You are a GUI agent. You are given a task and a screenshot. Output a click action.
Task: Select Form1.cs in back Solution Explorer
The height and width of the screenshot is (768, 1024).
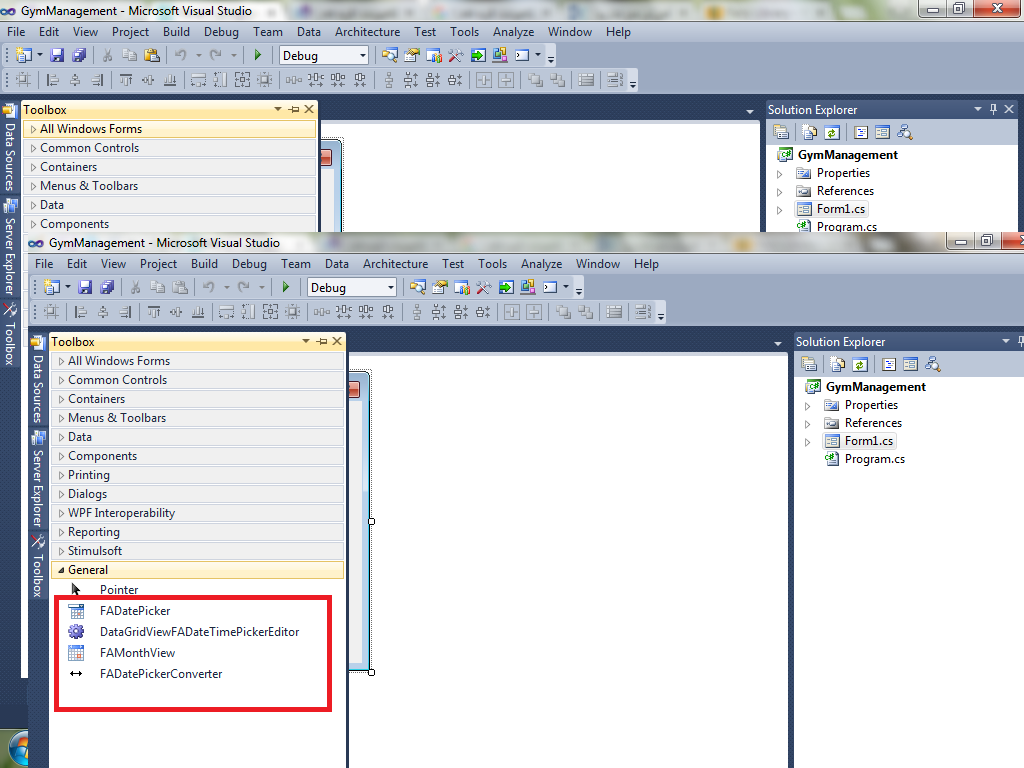[x=840, y=209]
